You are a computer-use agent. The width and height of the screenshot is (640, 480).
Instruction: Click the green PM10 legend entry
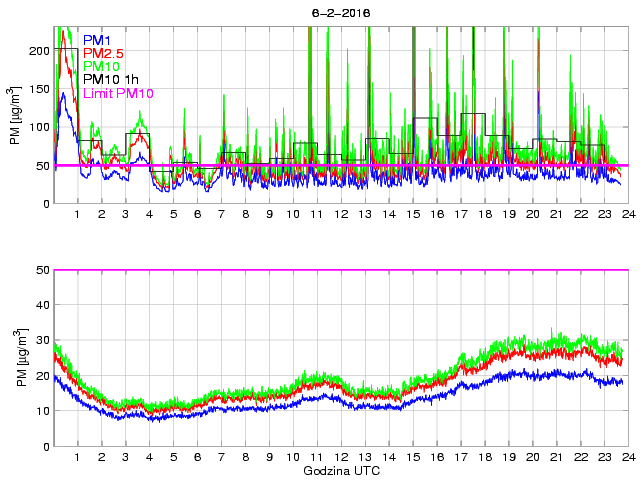pyautogui.click(x=101, y=66)
